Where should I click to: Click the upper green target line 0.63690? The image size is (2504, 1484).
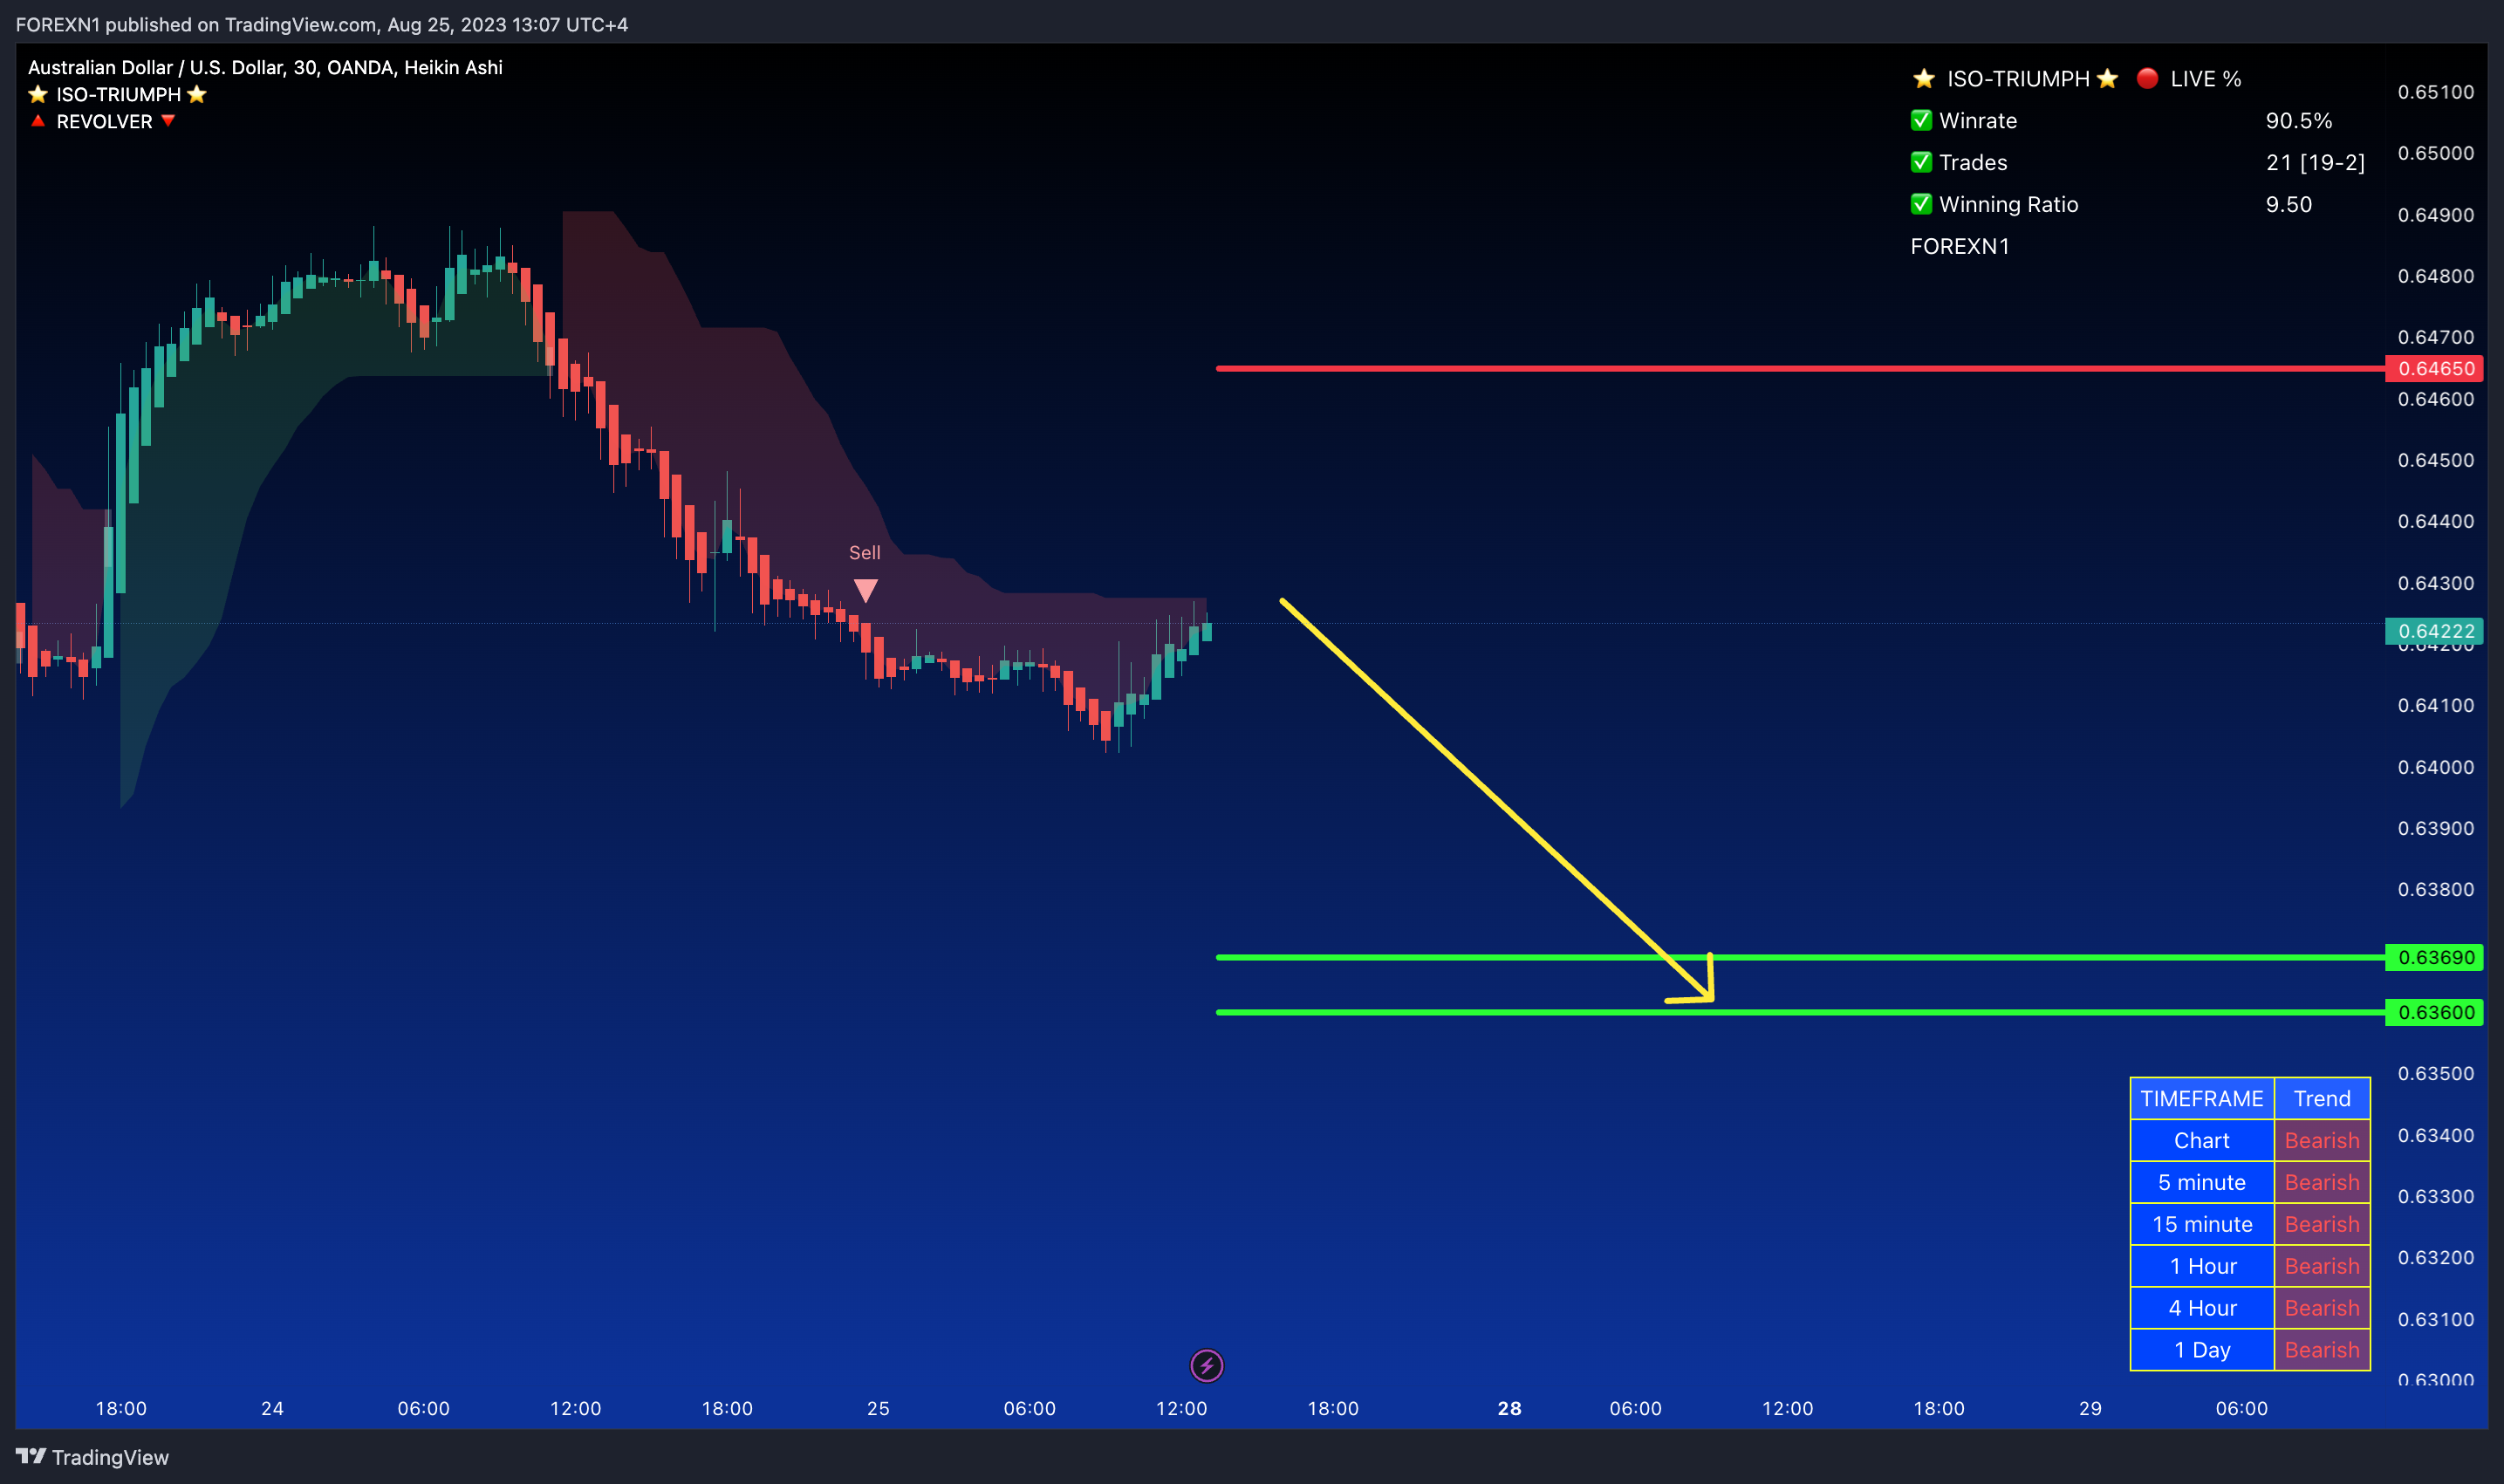click(1800, 957)
